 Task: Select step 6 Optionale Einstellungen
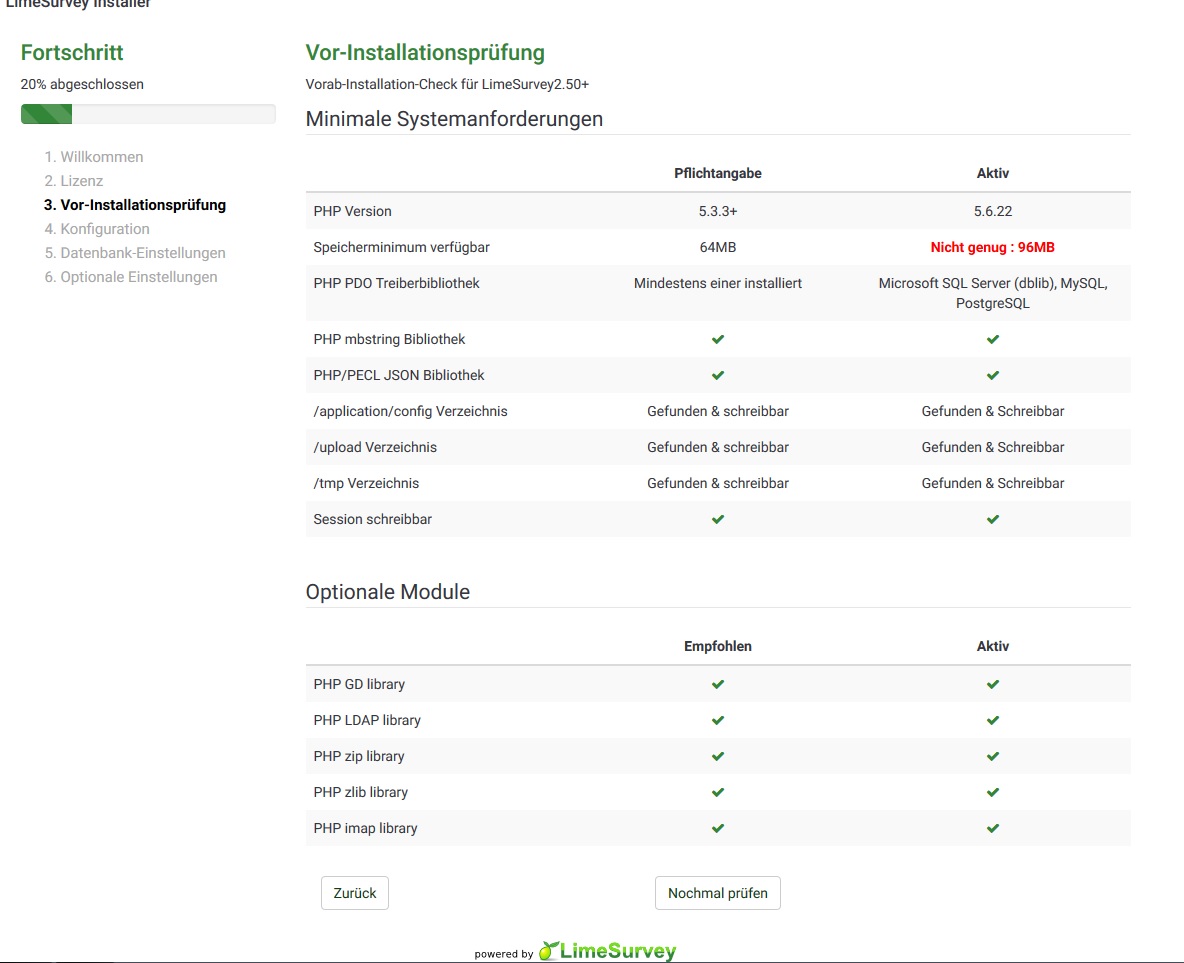point(139,277)
